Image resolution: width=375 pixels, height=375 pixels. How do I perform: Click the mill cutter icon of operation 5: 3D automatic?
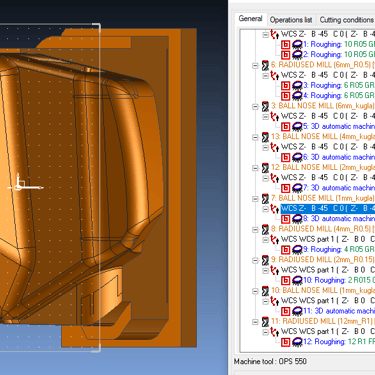point(297,127)
